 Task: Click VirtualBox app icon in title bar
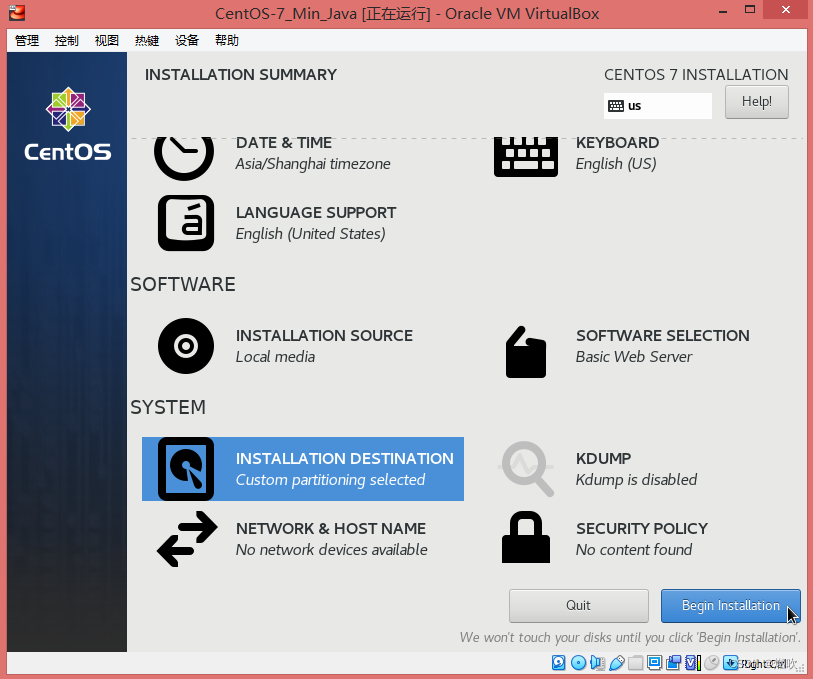pos(17,12)
